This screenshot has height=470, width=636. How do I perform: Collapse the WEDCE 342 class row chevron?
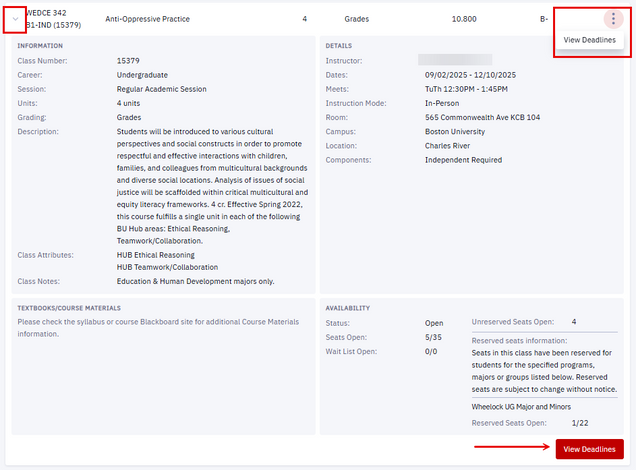coord(15,19)
